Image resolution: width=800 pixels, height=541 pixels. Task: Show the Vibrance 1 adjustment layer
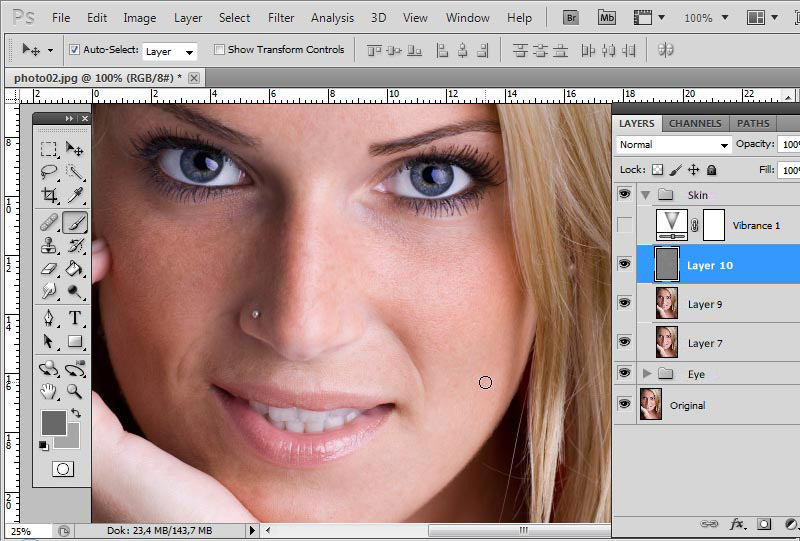[625, 225]
